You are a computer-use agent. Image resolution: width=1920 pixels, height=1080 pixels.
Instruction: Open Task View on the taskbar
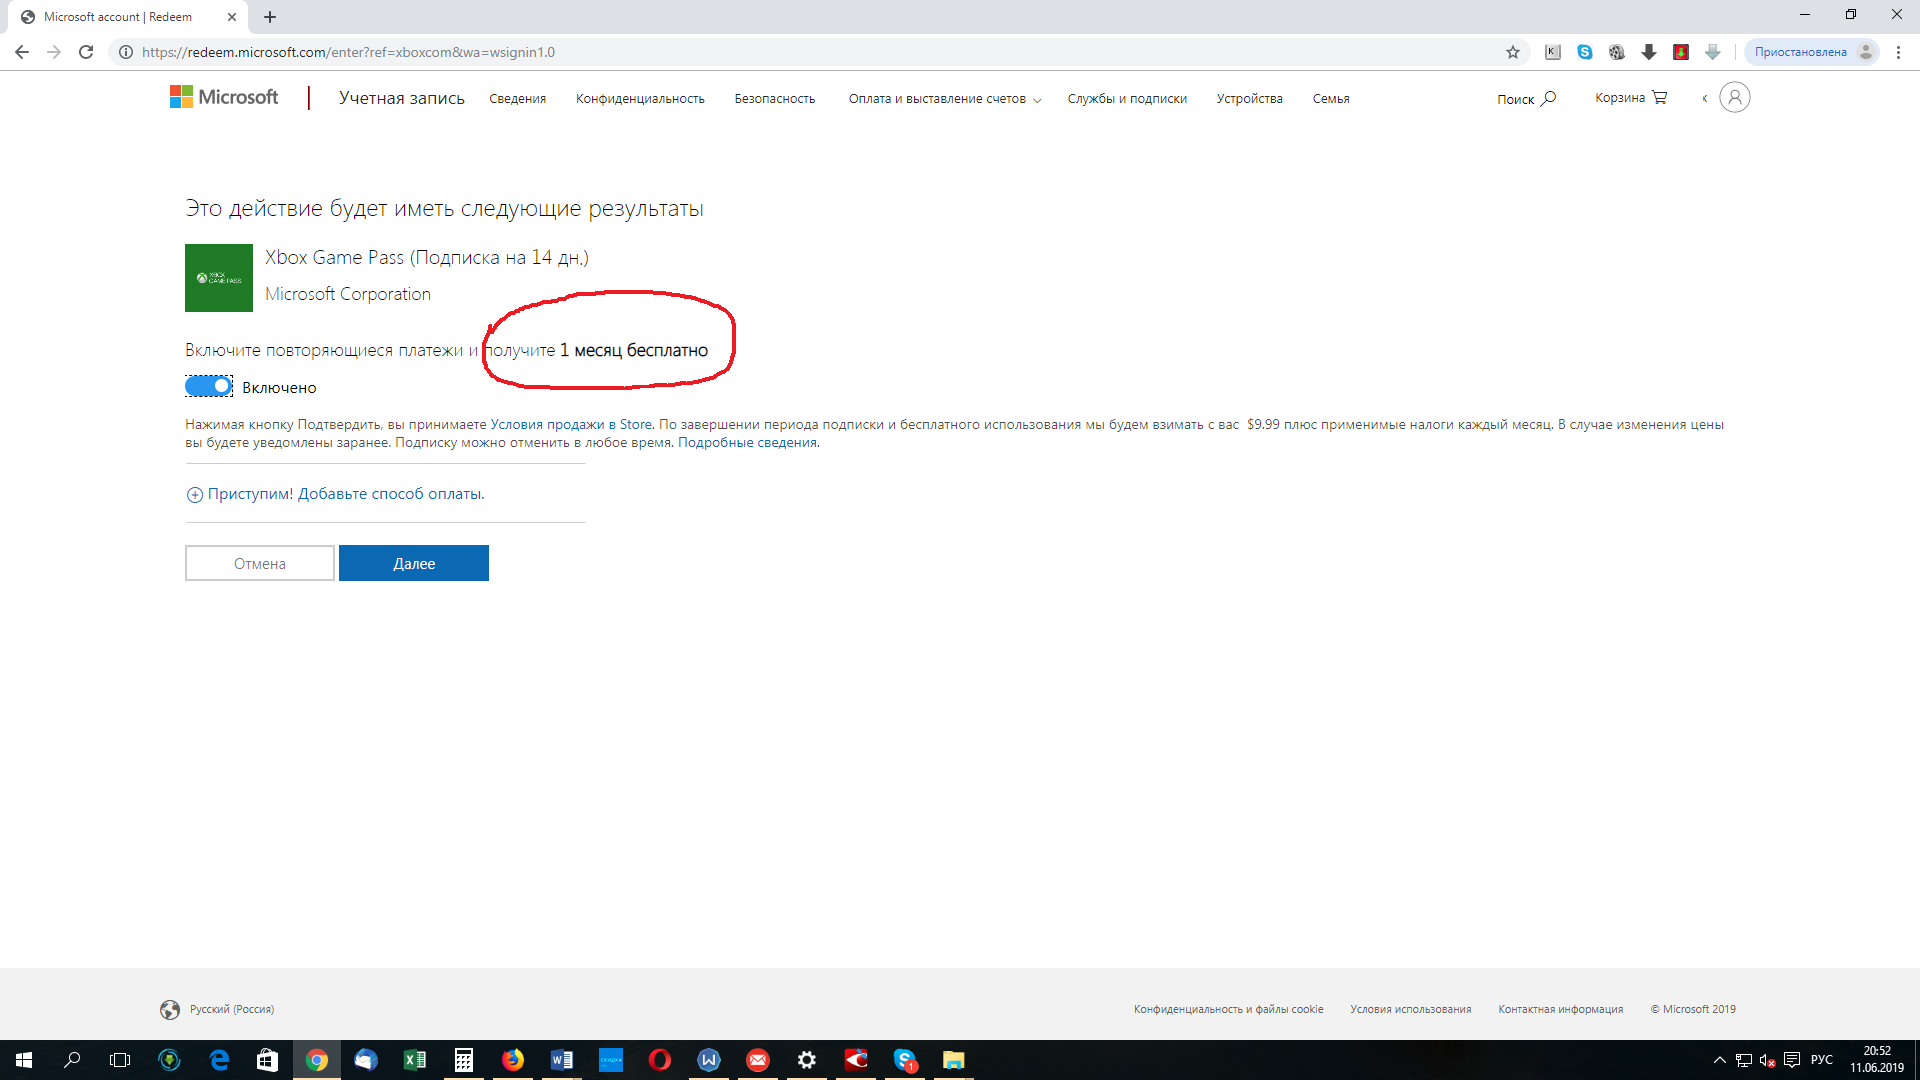point(120,1060)
